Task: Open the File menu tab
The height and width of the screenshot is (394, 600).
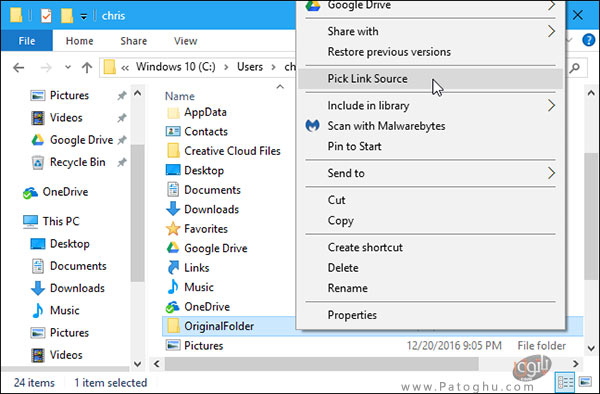Action: click(27, 41)
